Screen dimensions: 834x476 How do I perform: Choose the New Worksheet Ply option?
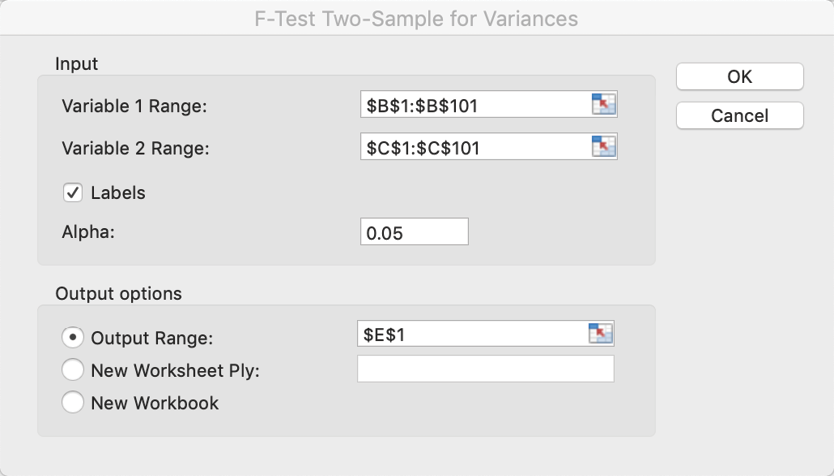coord(73,370)
